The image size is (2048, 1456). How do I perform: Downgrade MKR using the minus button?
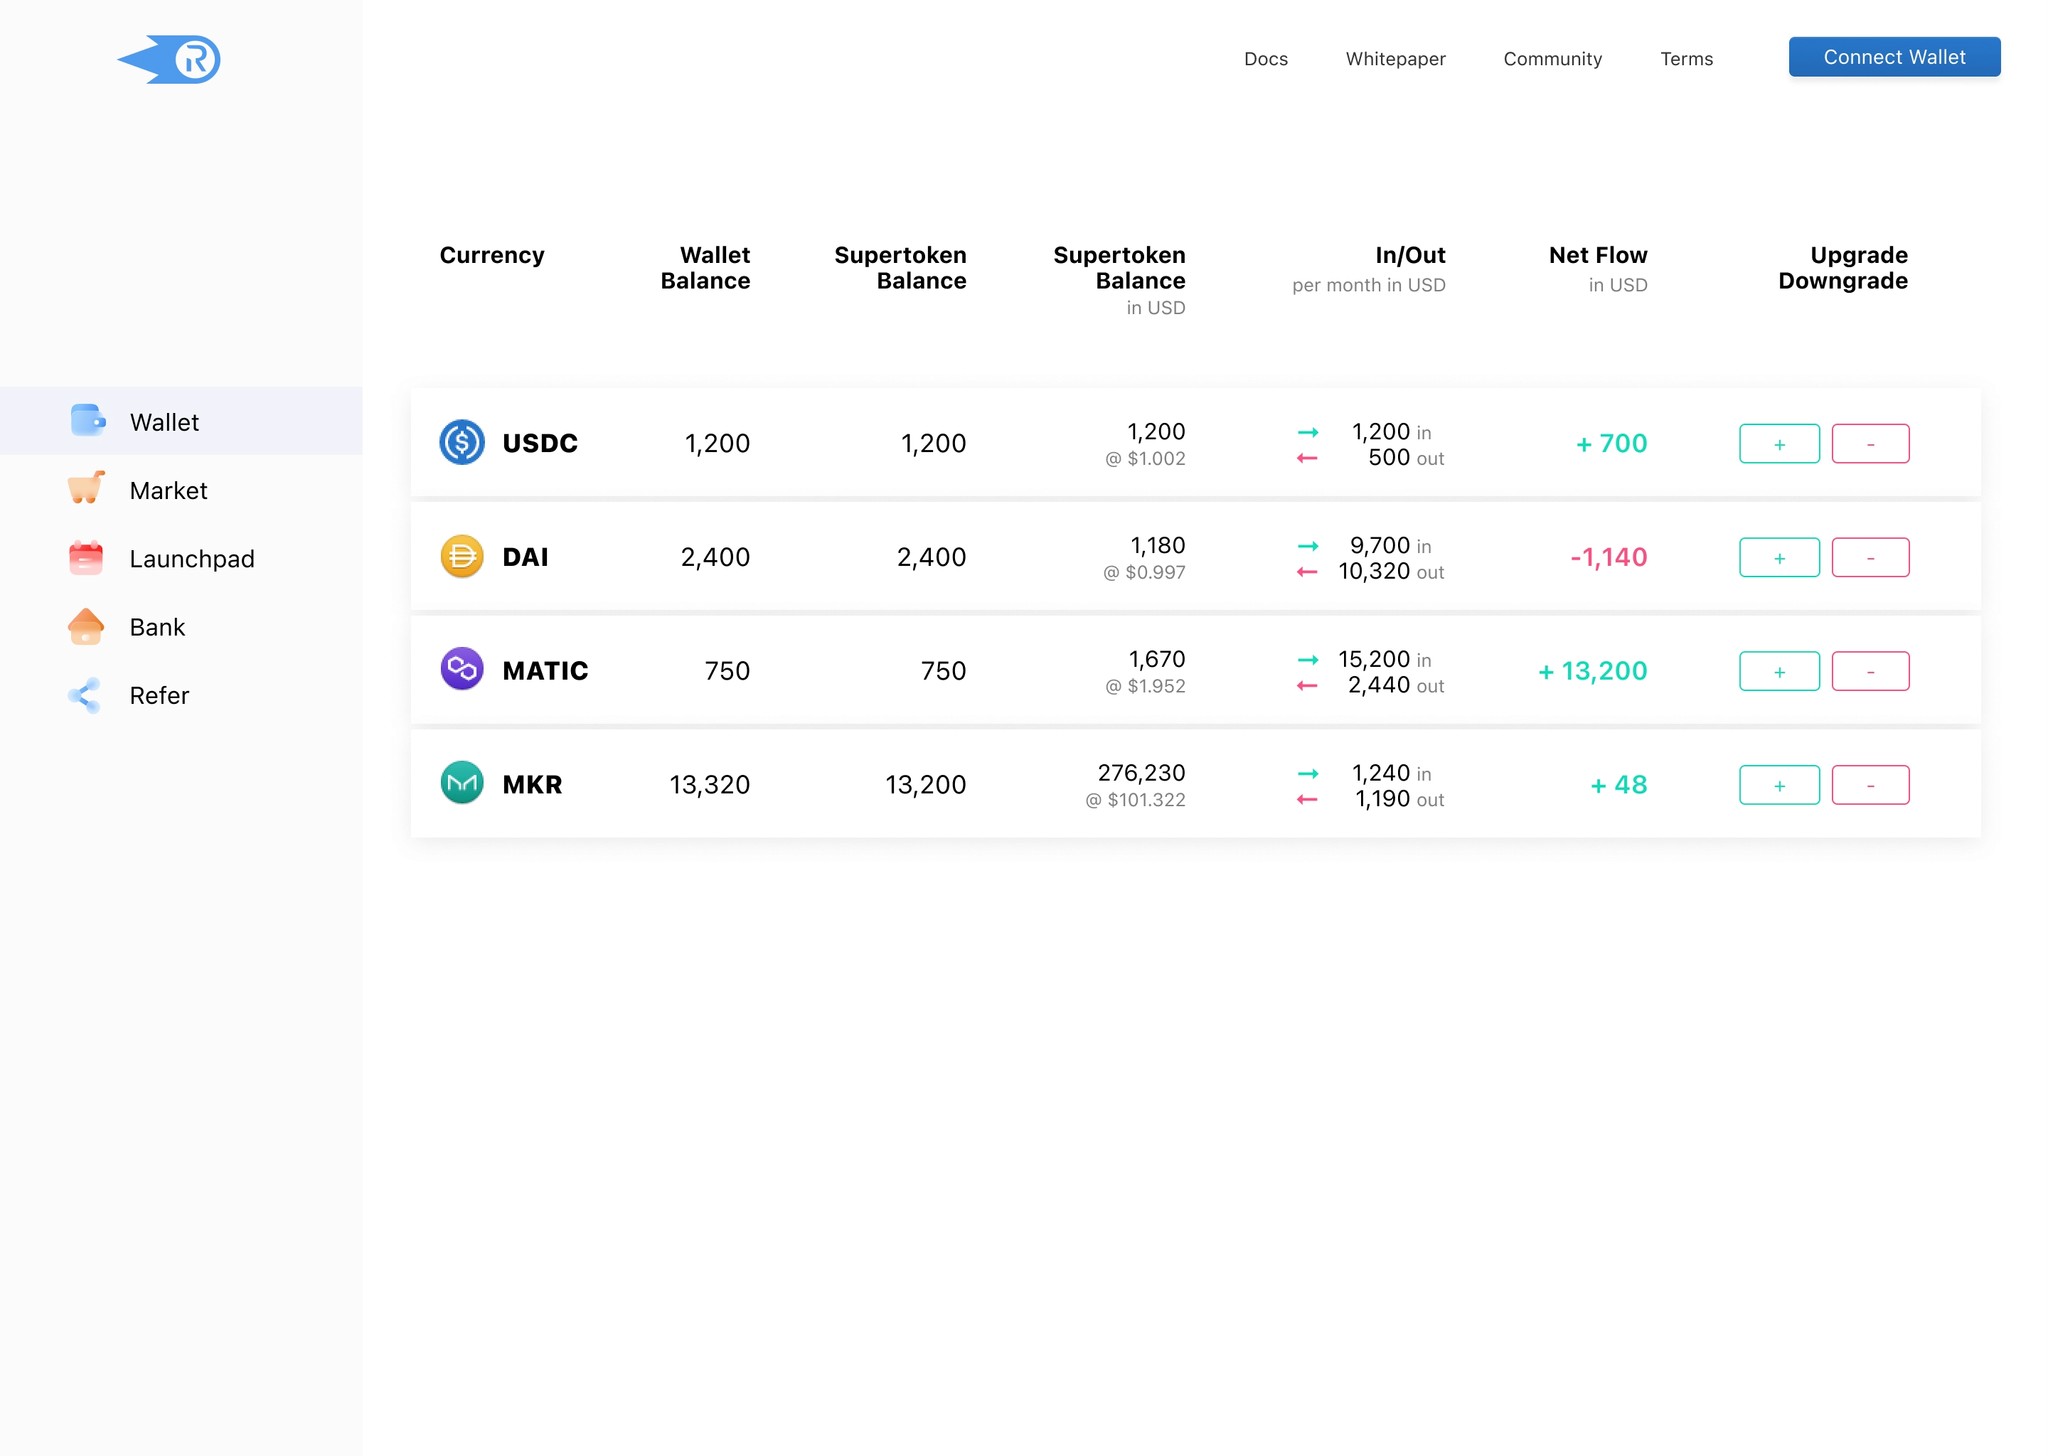tap(1870, 785)
